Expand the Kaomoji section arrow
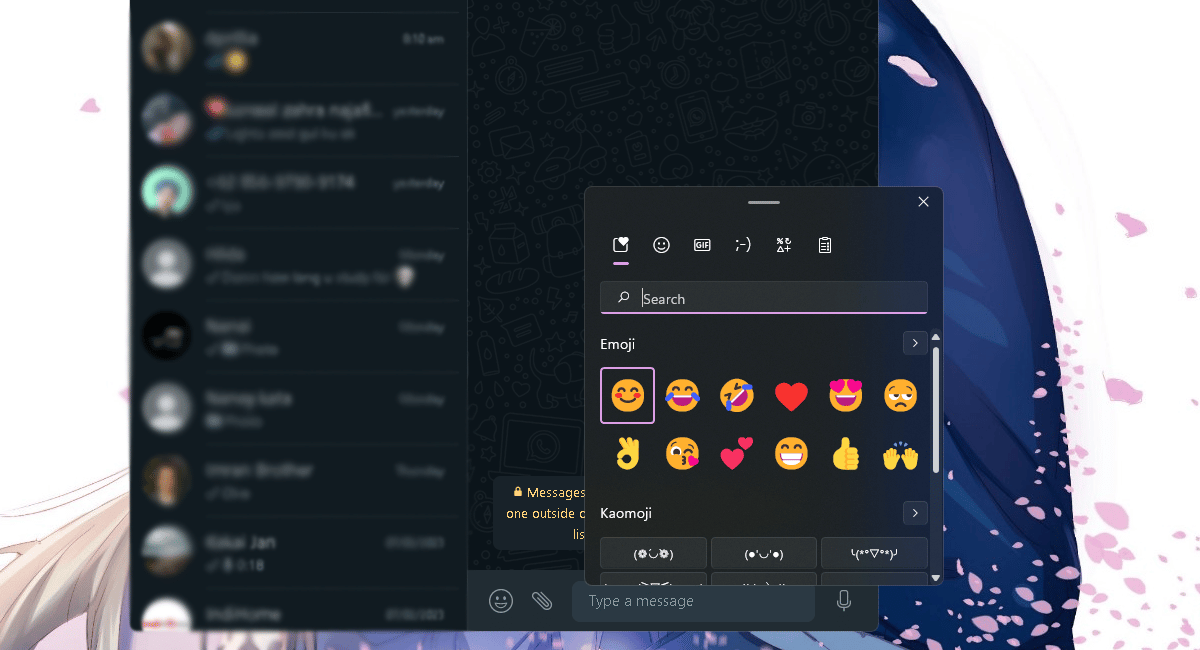Image resolution: width=1200 pixels, height=650 pixels. point(915,513)
